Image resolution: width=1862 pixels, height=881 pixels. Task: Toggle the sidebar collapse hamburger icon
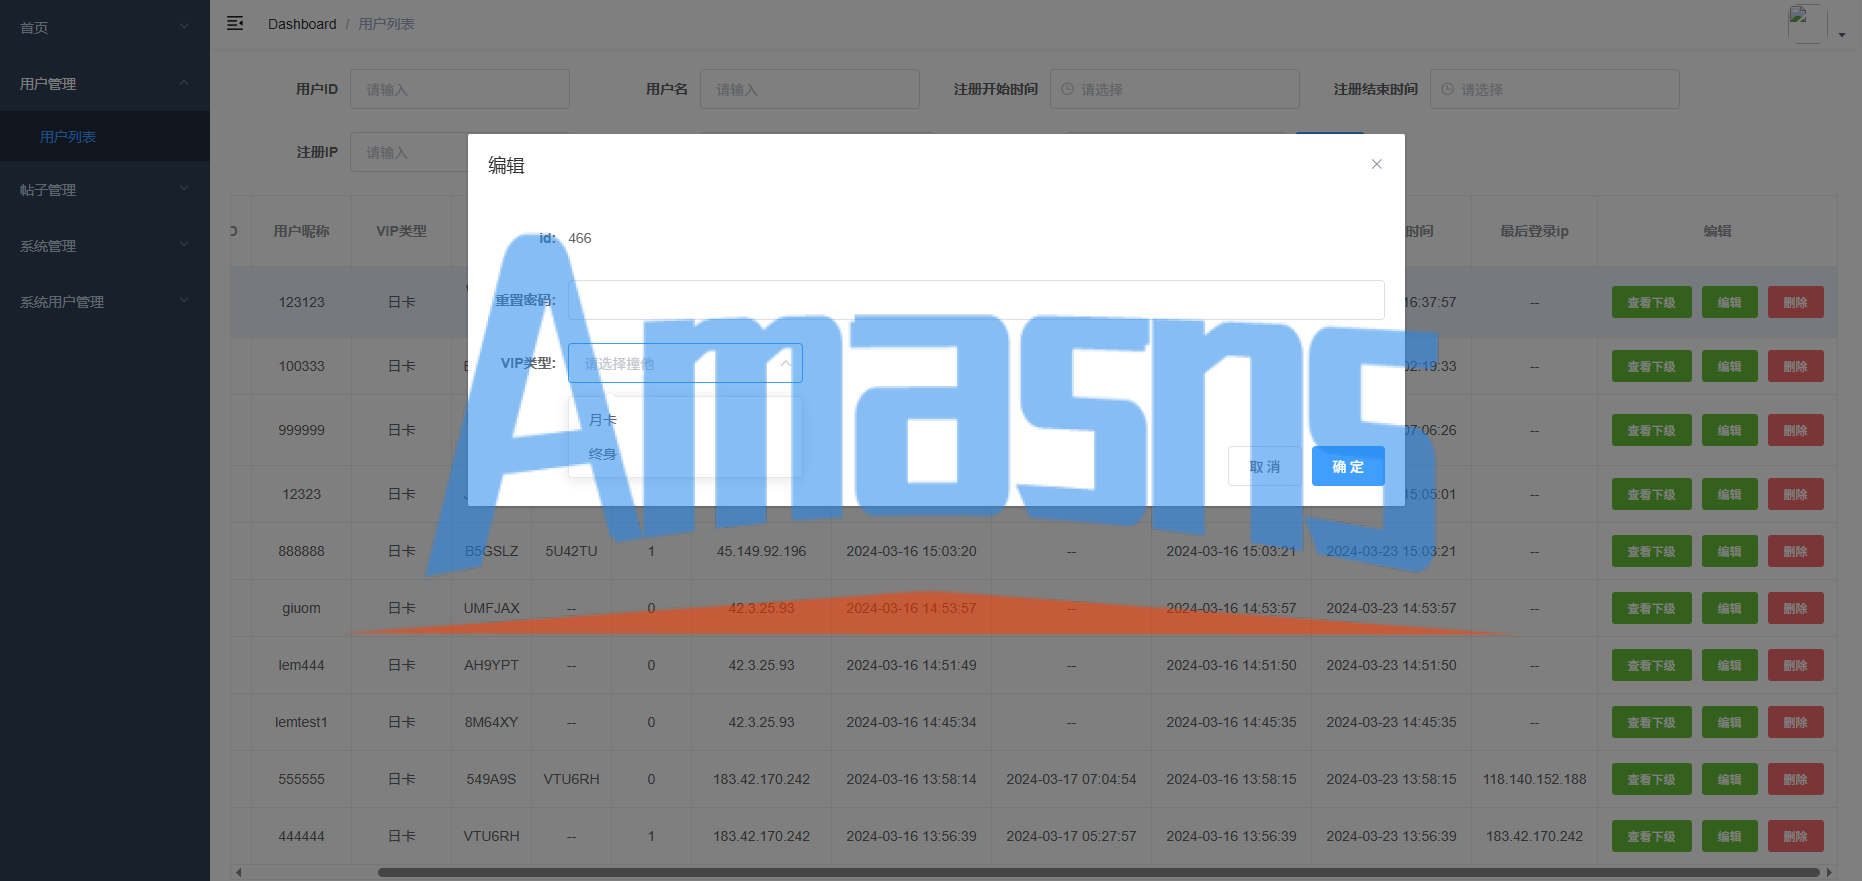235,23
